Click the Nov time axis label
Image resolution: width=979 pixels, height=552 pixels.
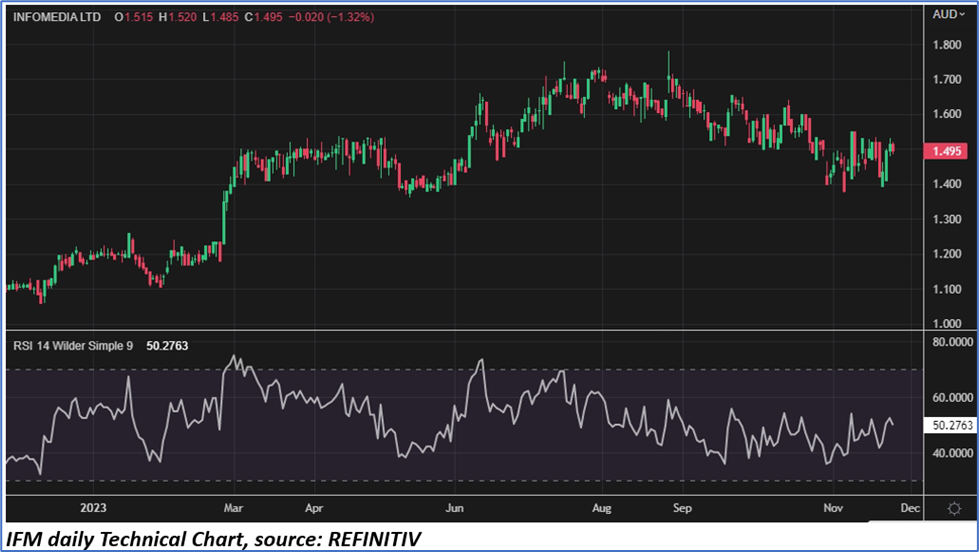click(832, 508)
